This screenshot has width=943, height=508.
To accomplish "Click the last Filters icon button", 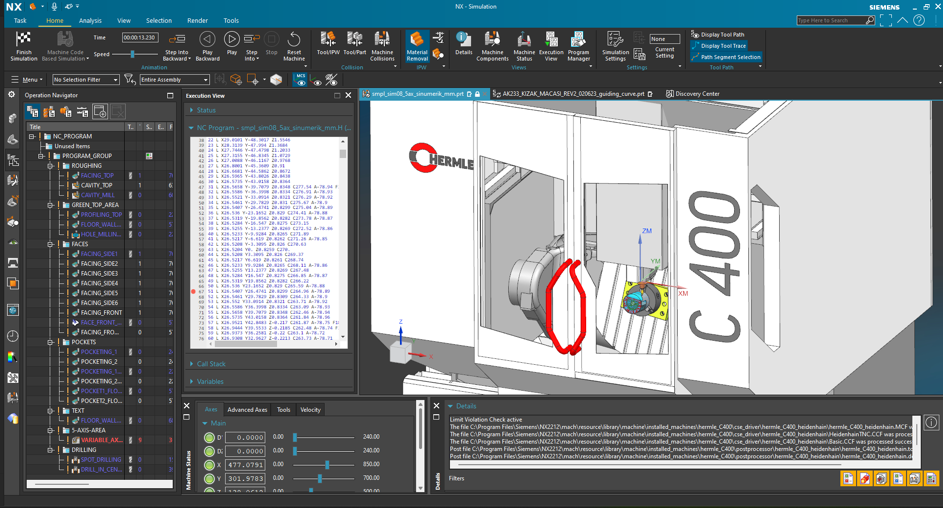I will (931, 479).
